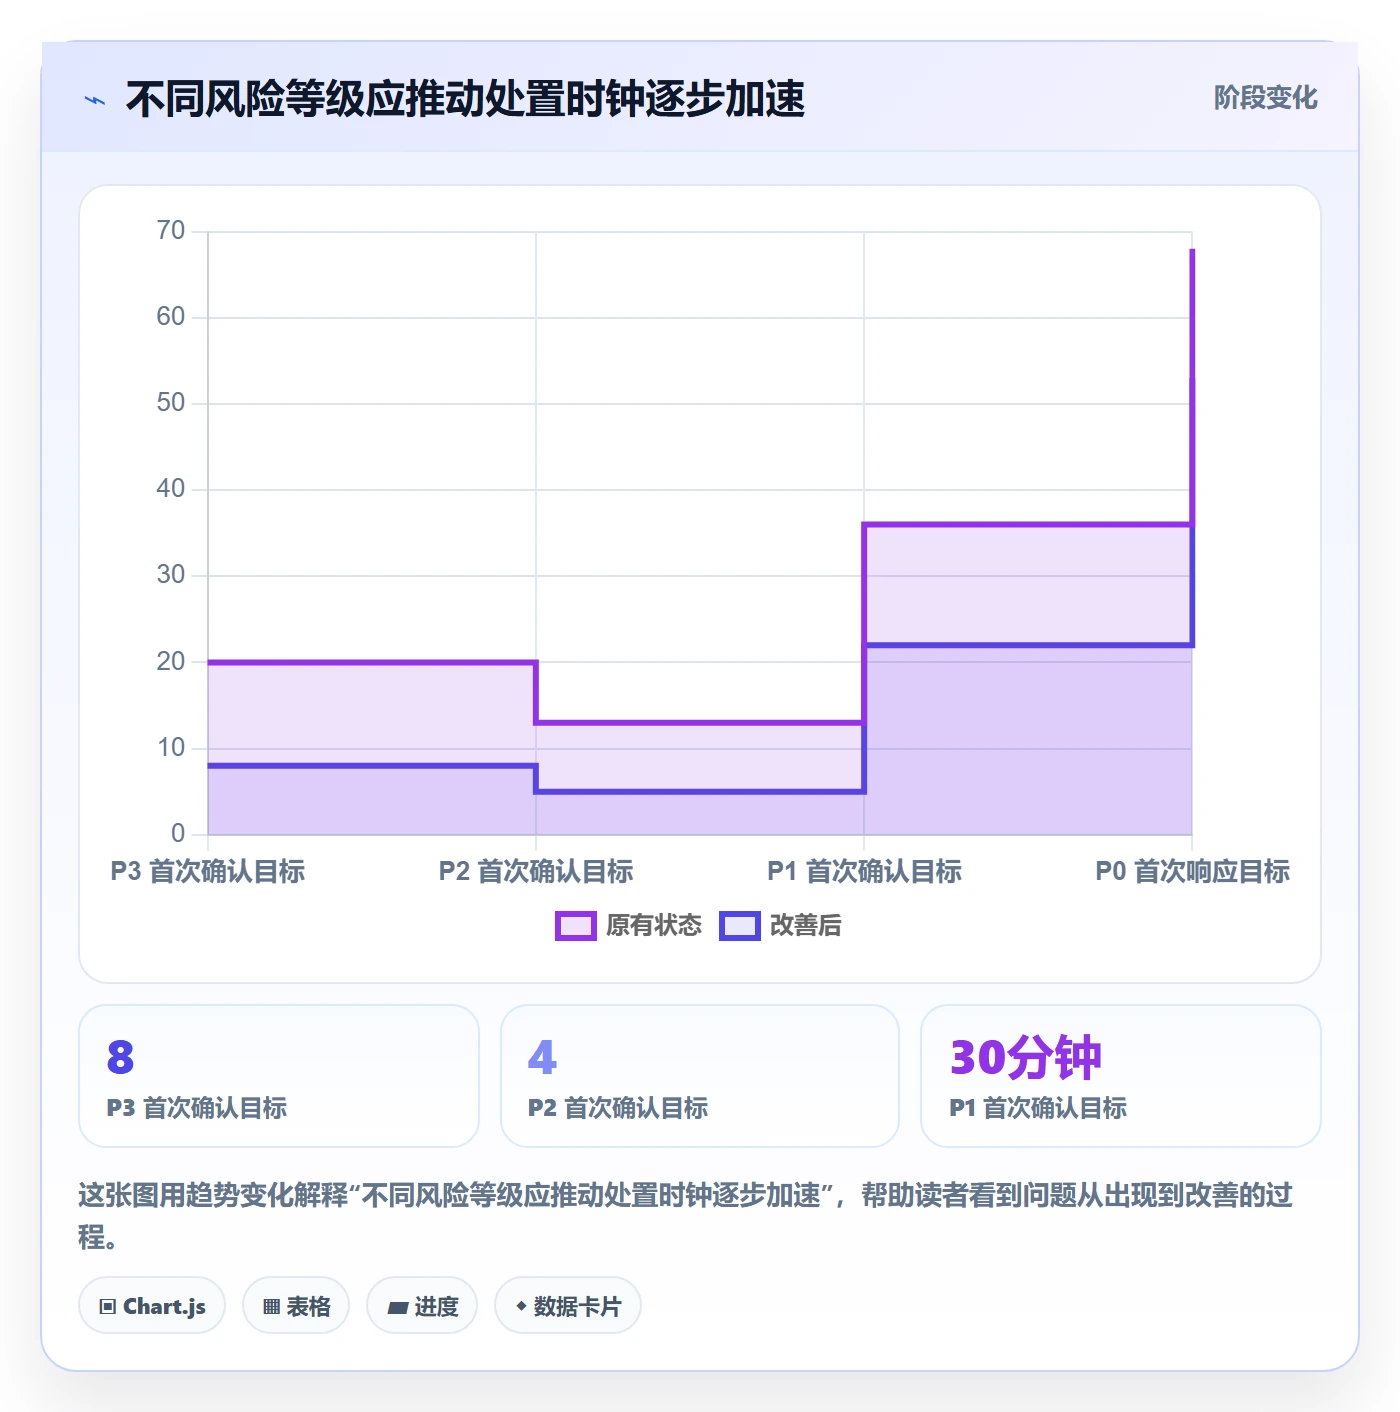Click the large value 30分钟

tap(1025, 1057)
